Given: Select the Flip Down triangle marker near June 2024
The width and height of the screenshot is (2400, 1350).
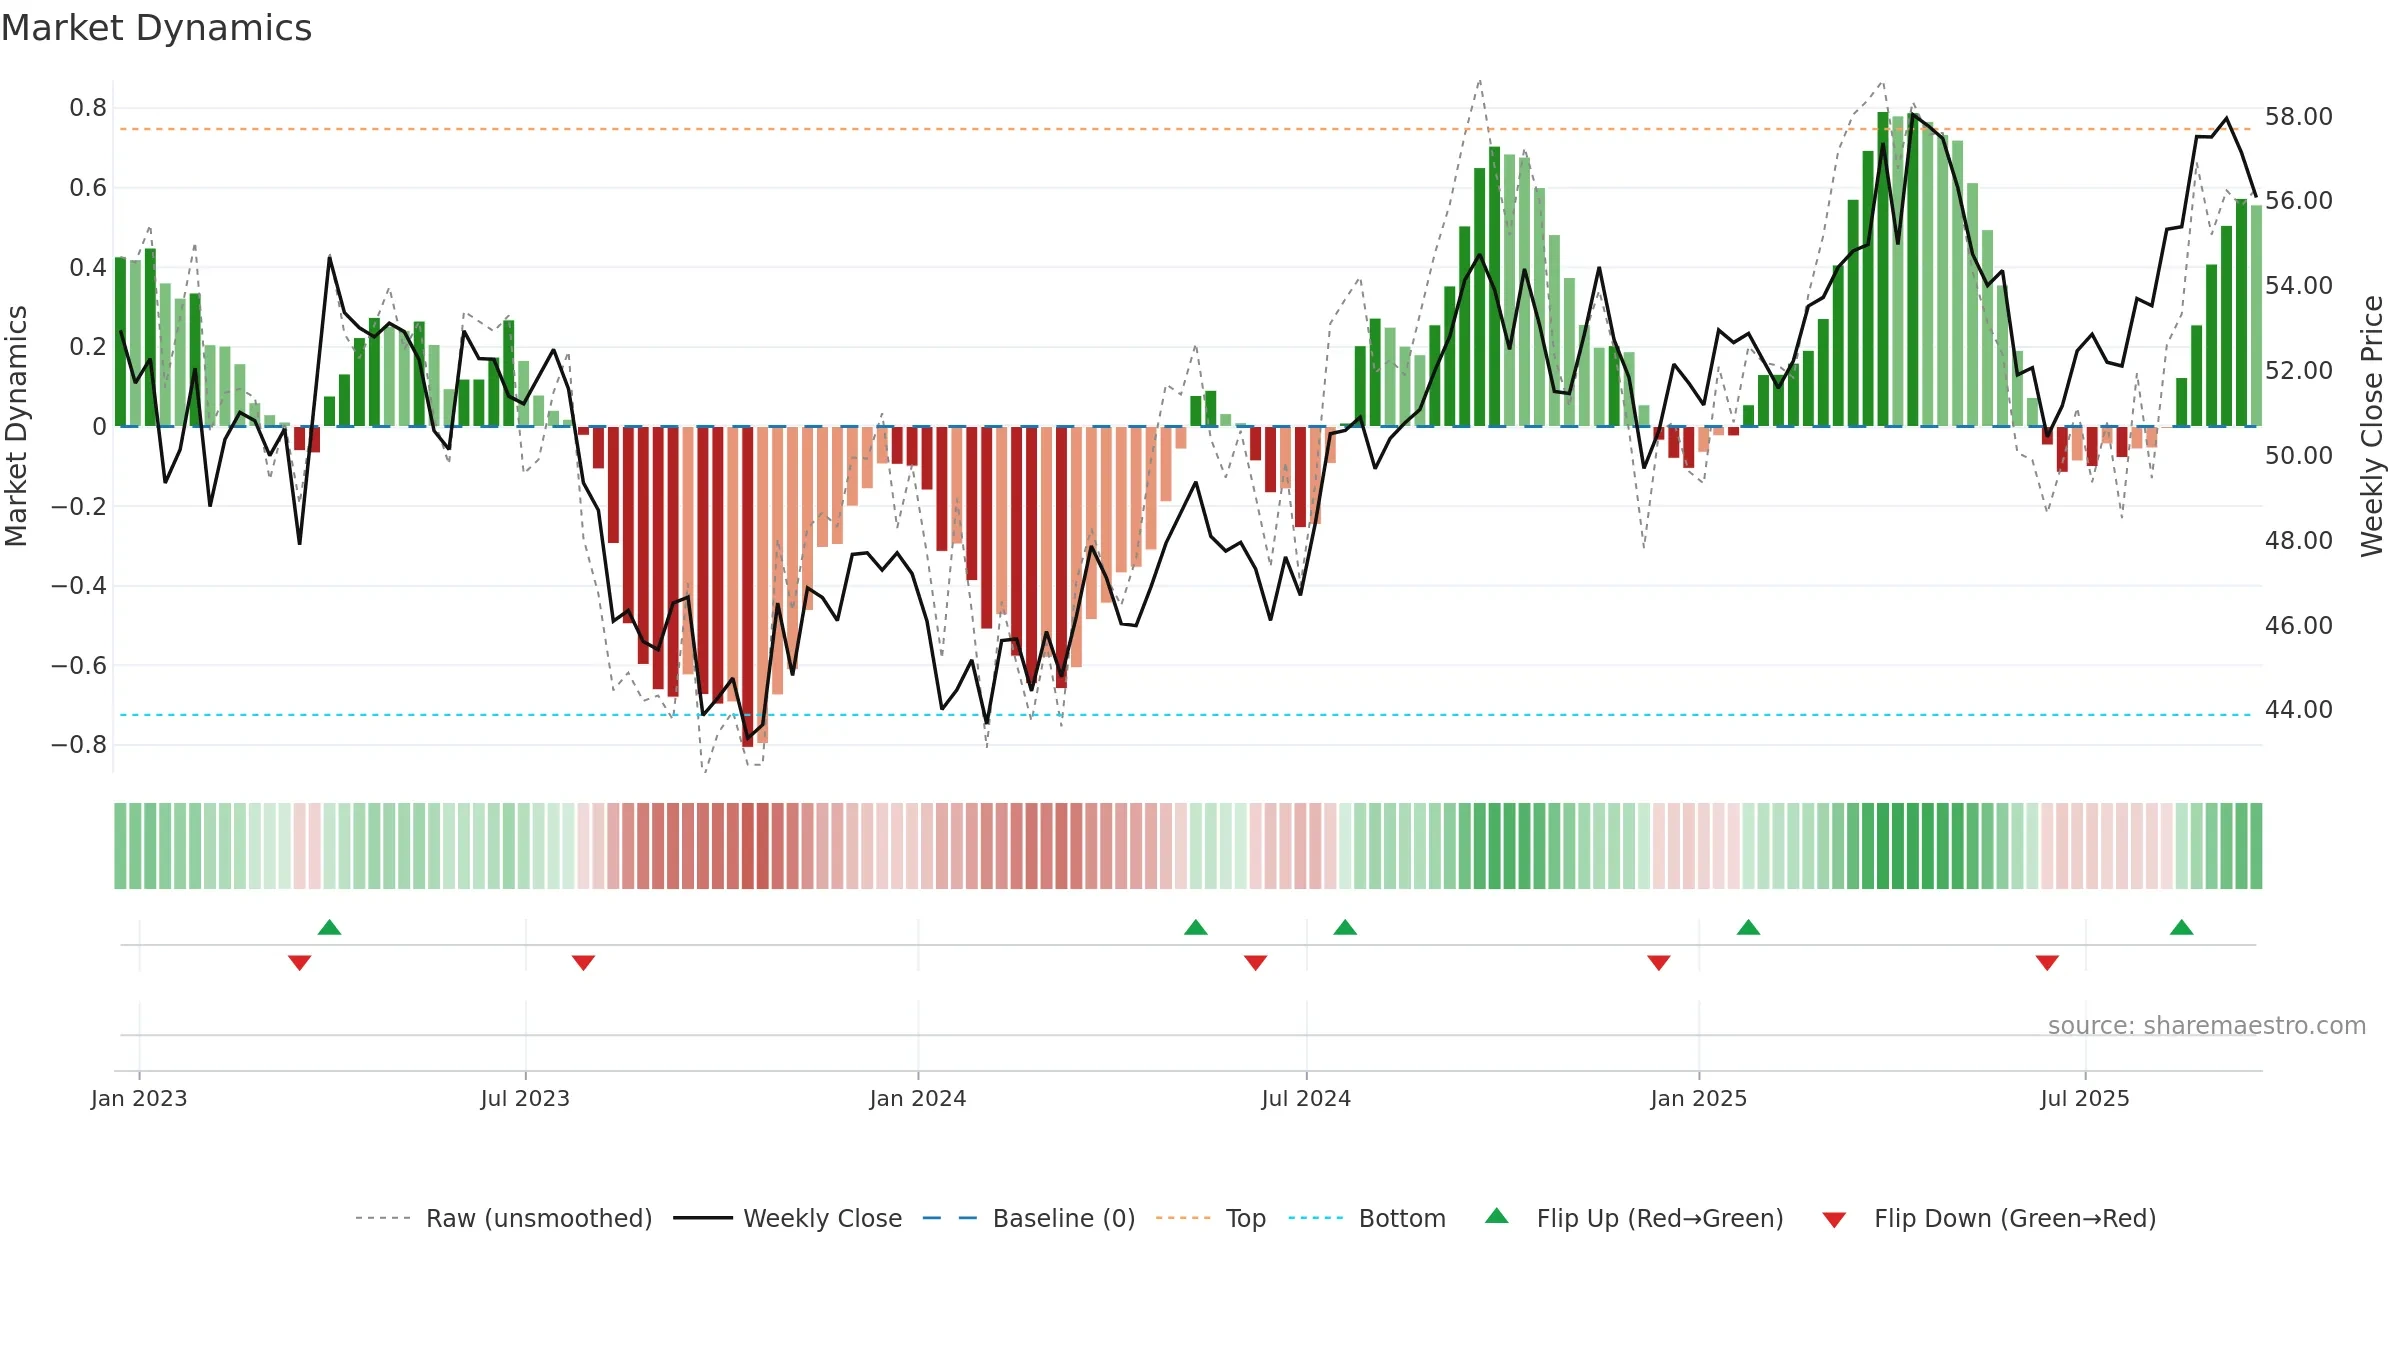Looking at the screenshot, I should [1256, 963].
